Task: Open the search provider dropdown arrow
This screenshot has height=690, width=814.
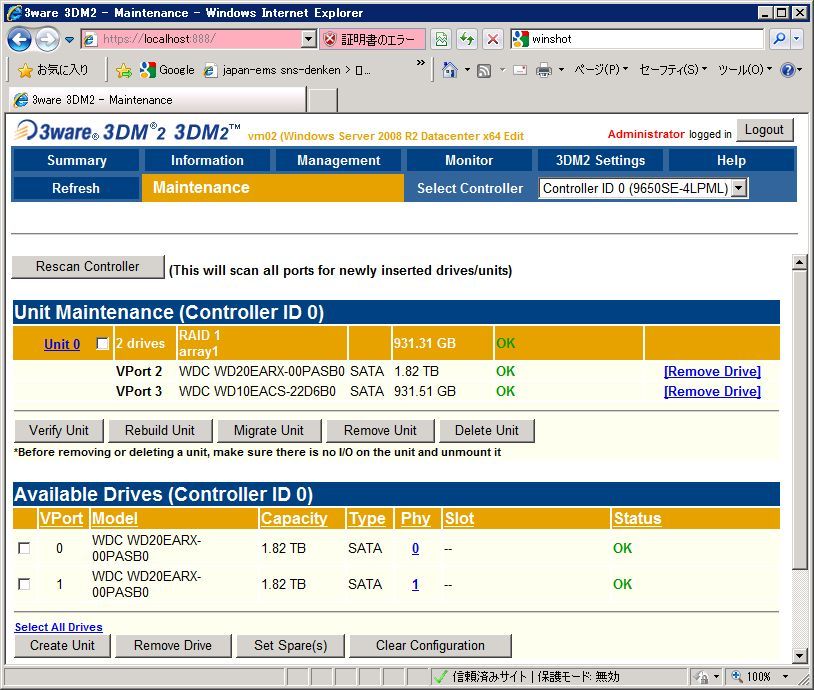Action: point(797,39)
